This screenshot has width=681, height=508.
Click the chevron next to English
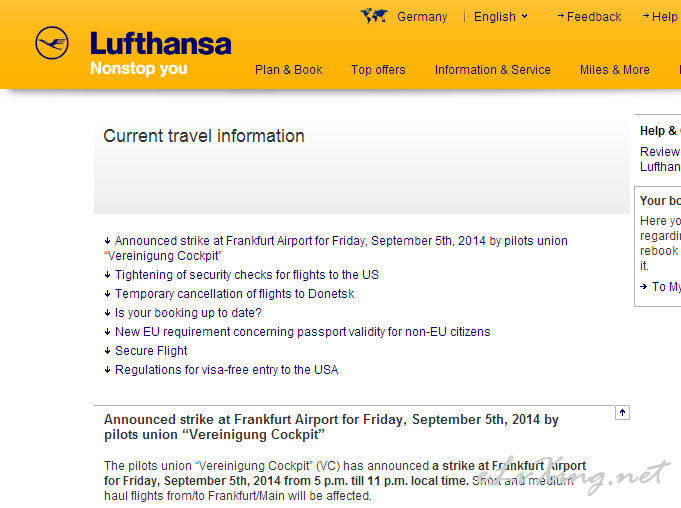(x=524, y=16)
